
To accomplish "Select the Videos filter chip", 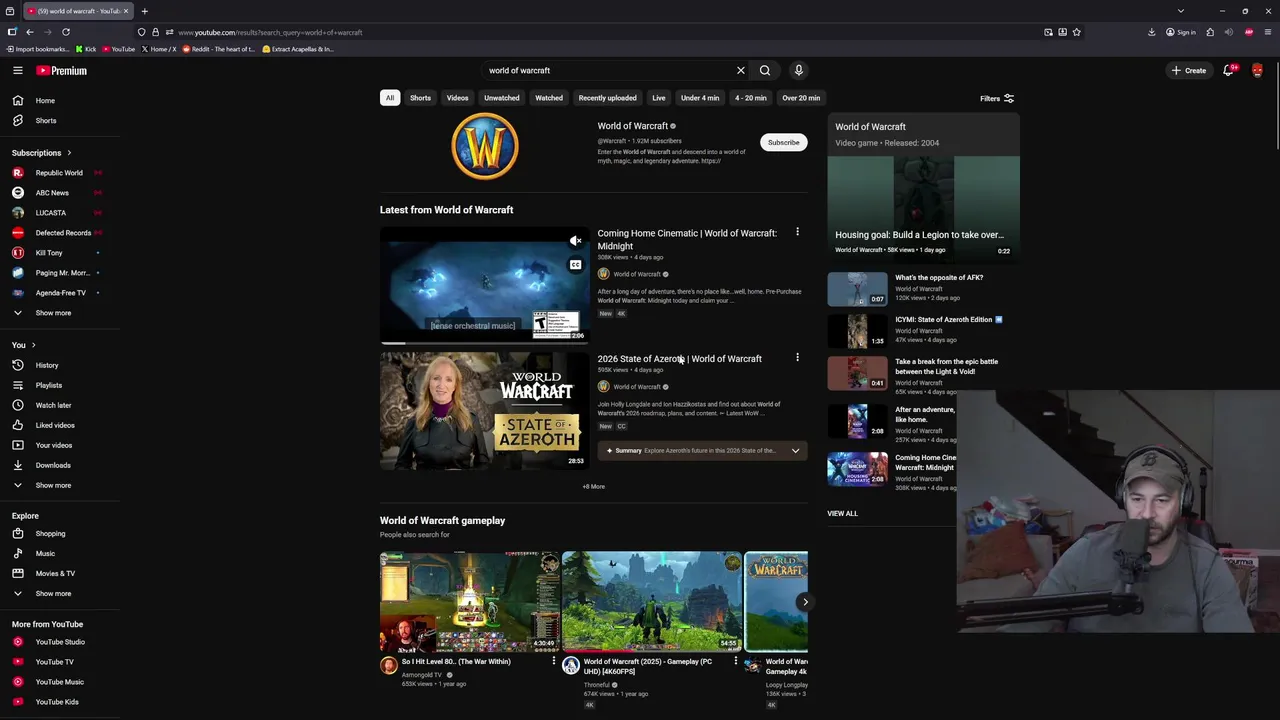I will pyautogui.click(x=457, y=98).
